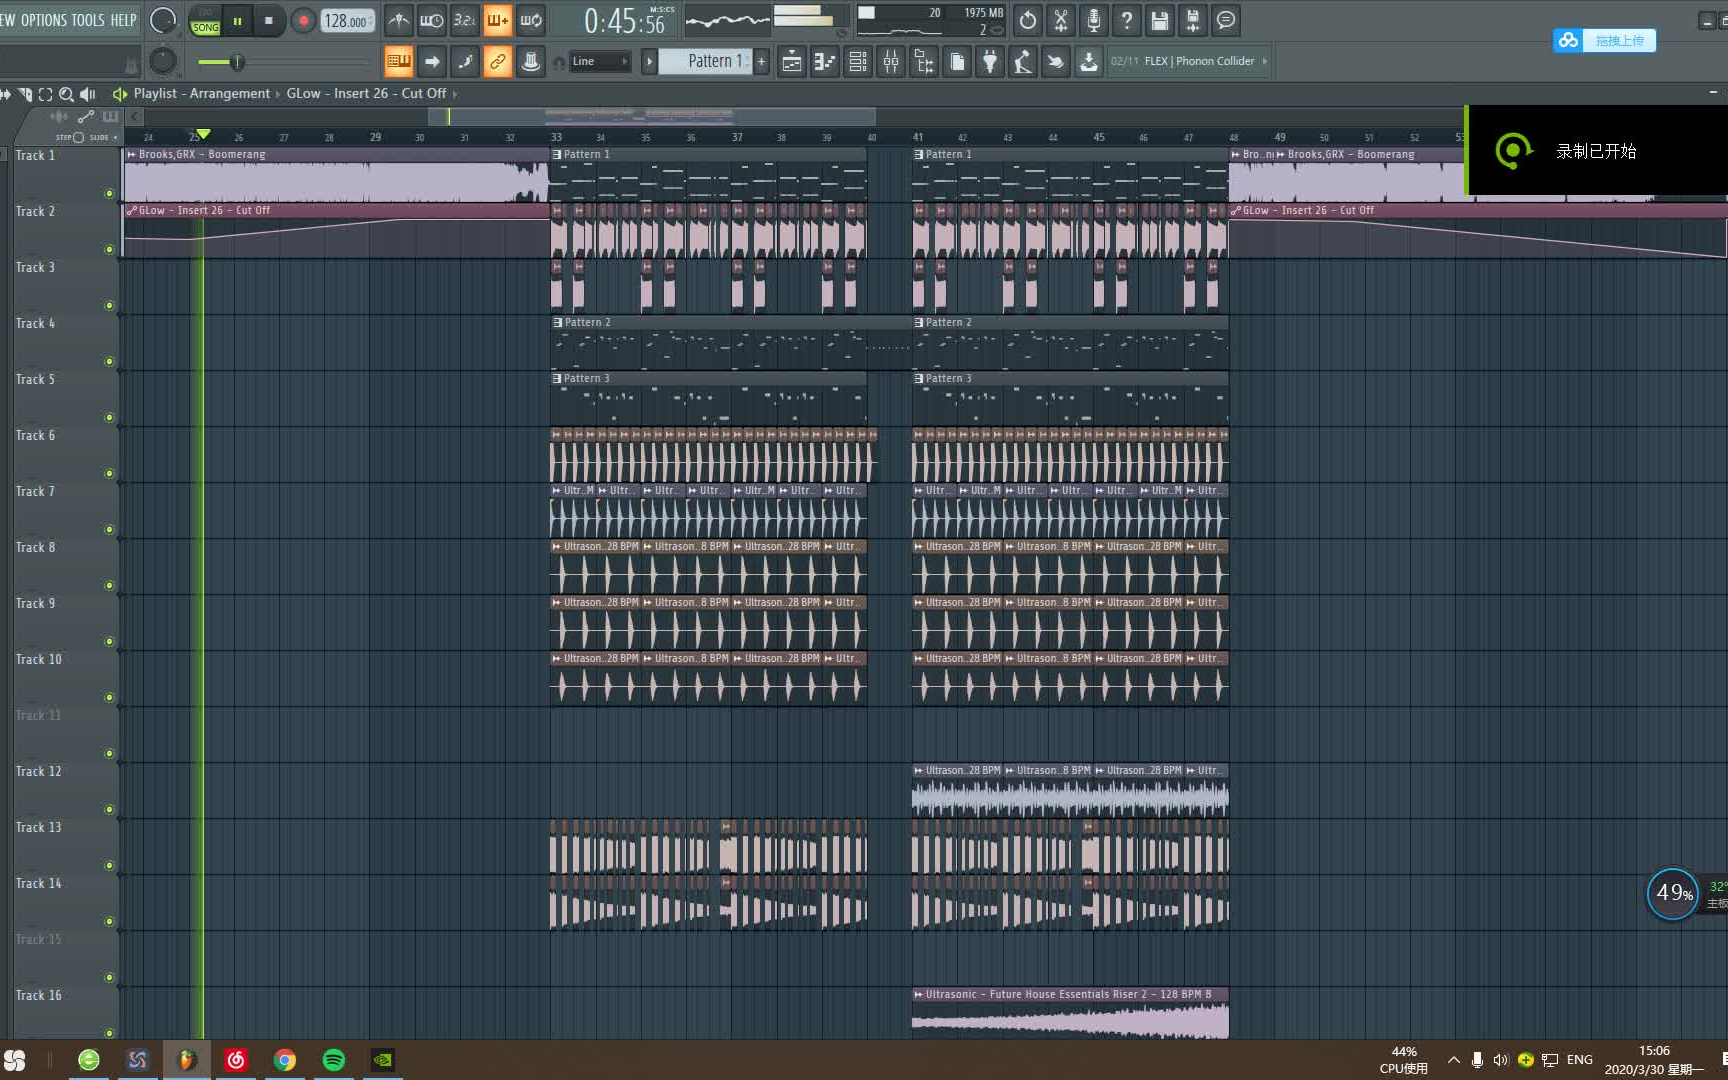The width and height of the screenshot is (1728, 1080).
Task: Open the Piano roll view
Action: (825, 62)
